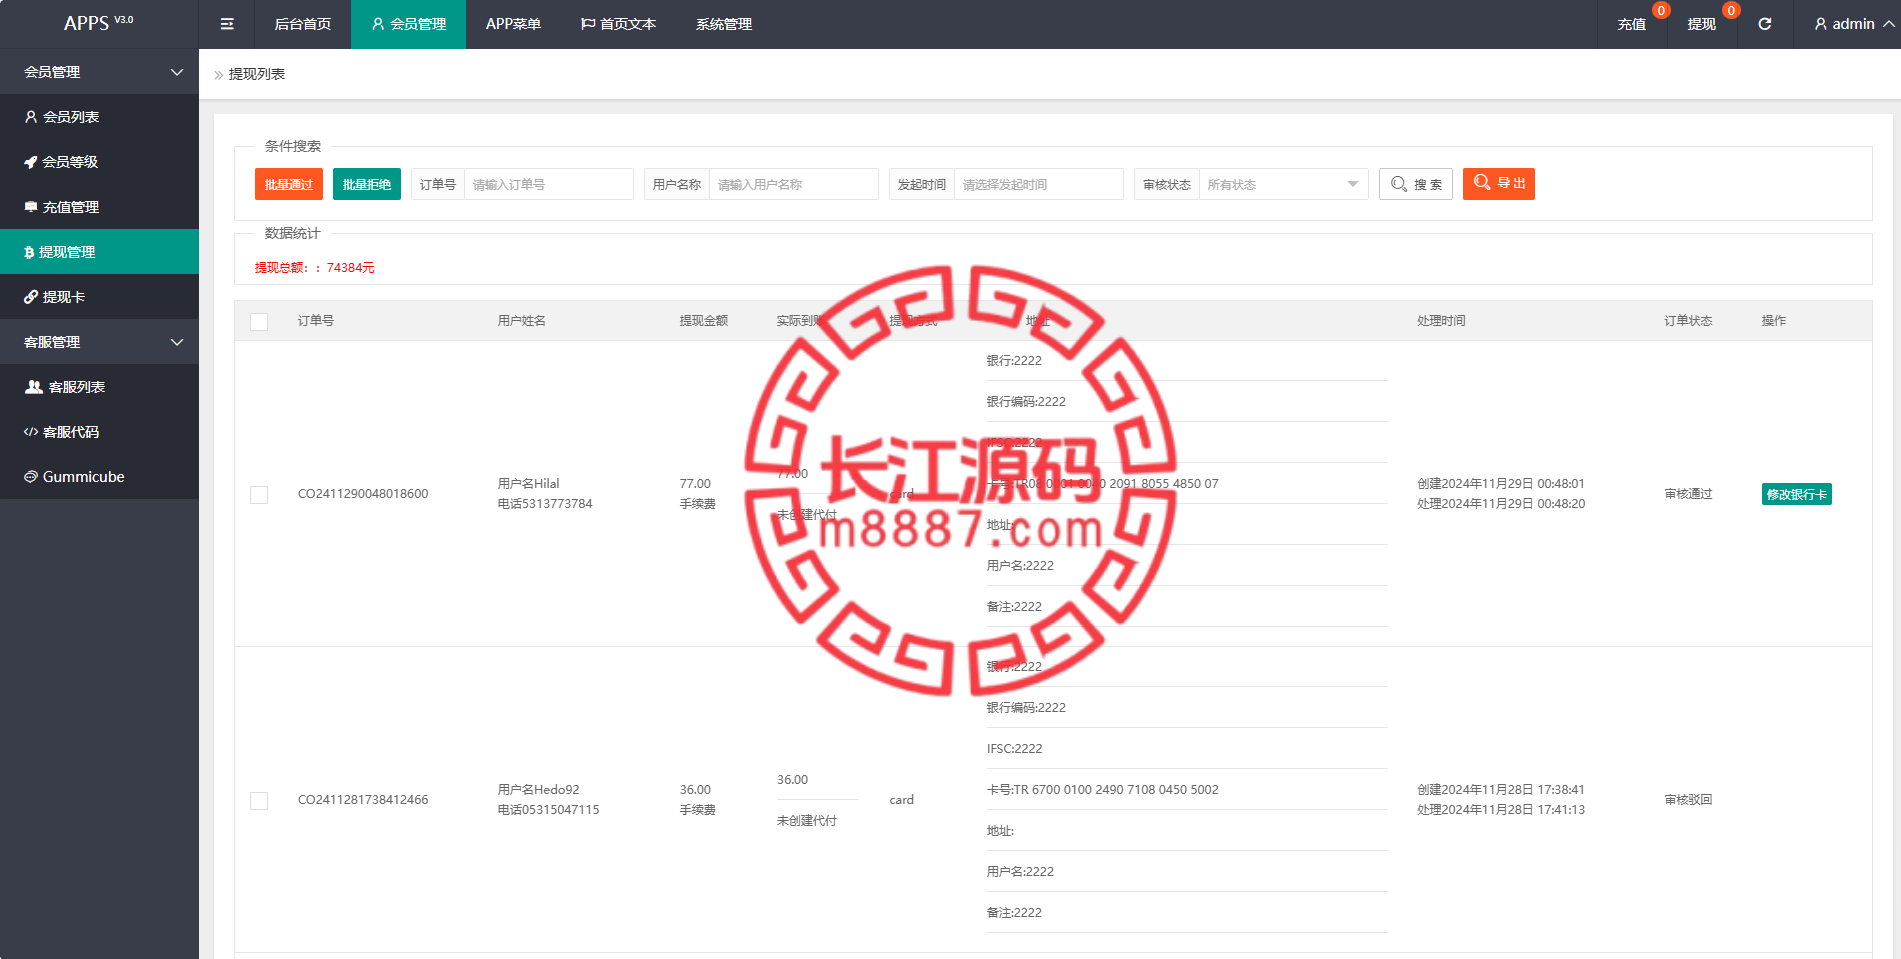Toggle the sidebar collapse hamburger icon
The width and height of the screenshot is (1901, 959).
(227, 24)
